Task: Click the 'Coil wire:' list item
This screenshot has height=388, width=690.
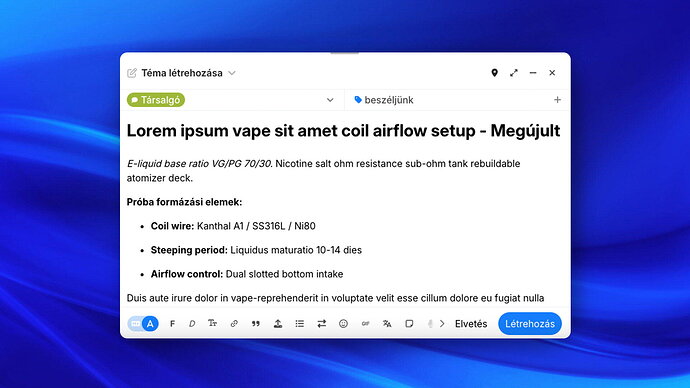Action: (x=233, y=226)
